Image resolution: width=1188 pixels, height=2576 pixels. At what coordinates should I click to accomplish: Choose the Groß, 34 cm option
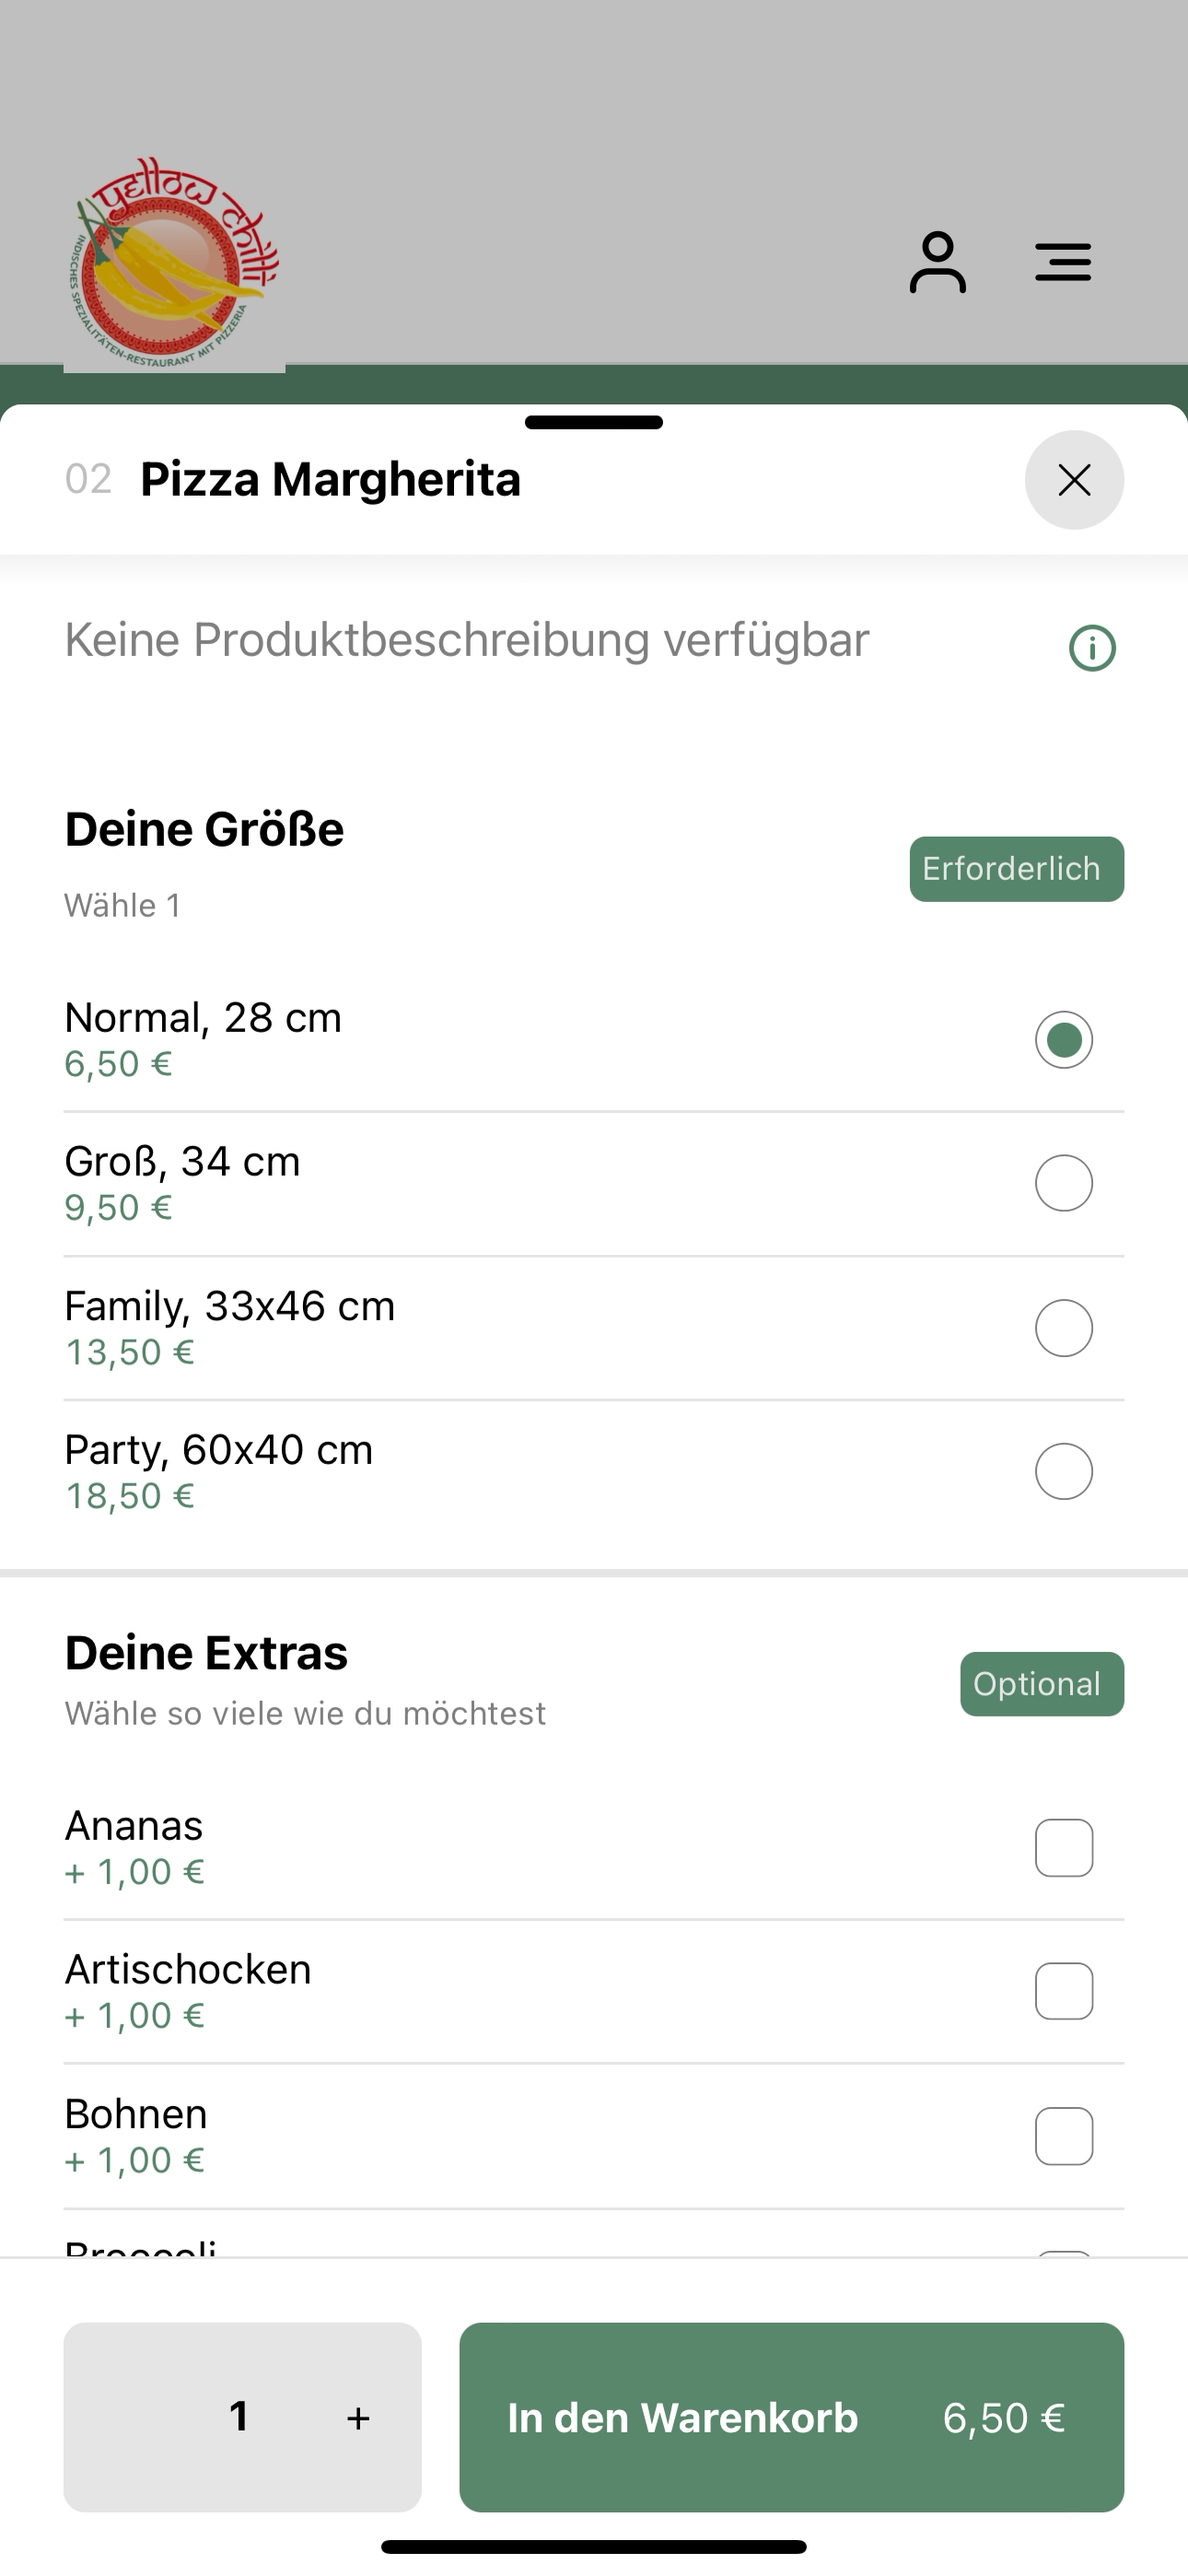(594, 1184)
